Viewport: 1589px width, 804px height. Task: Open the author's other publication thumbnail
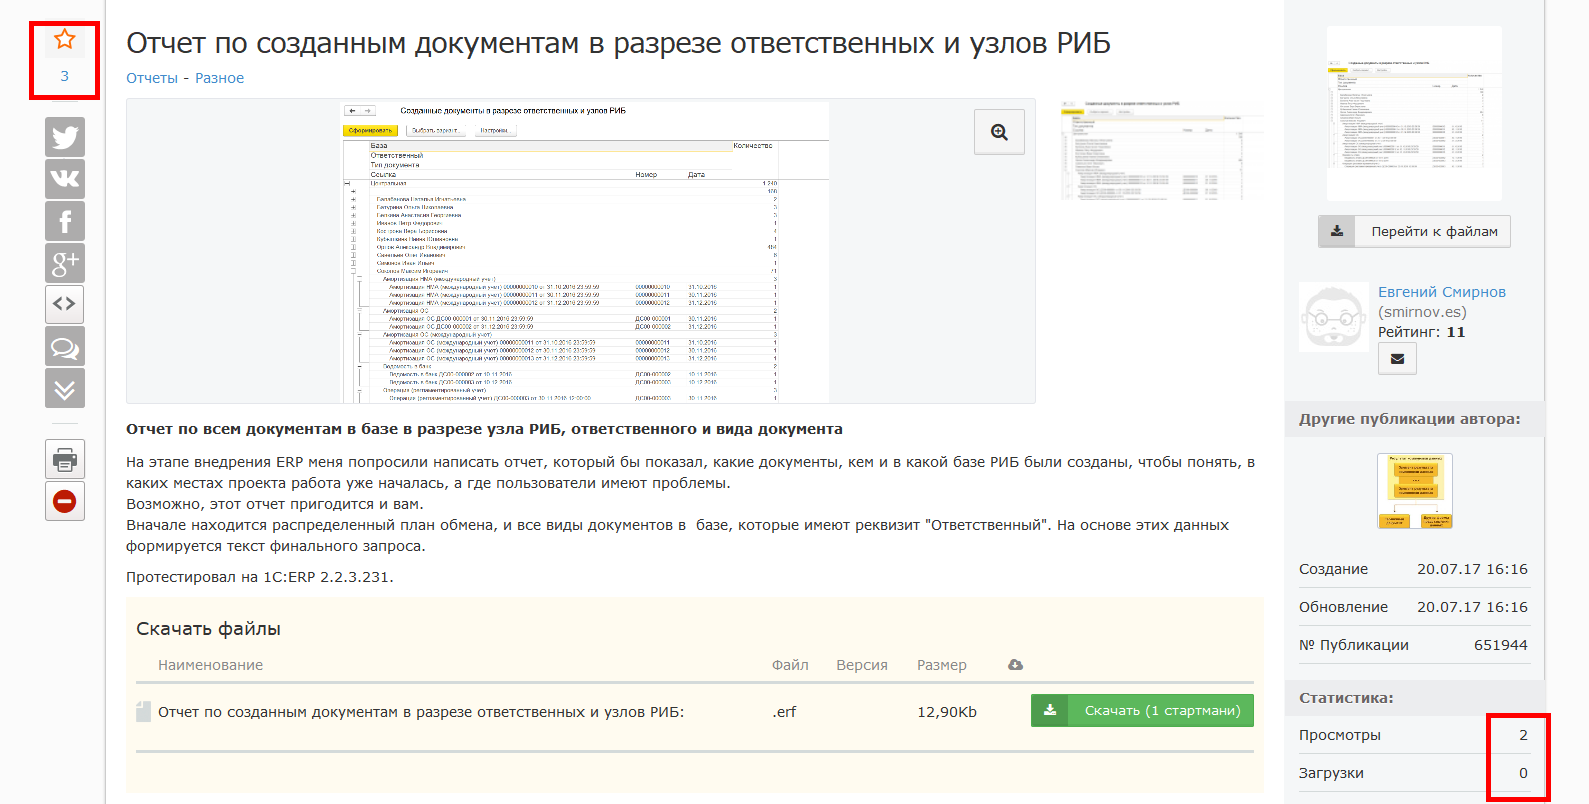tap(1414, 491)
